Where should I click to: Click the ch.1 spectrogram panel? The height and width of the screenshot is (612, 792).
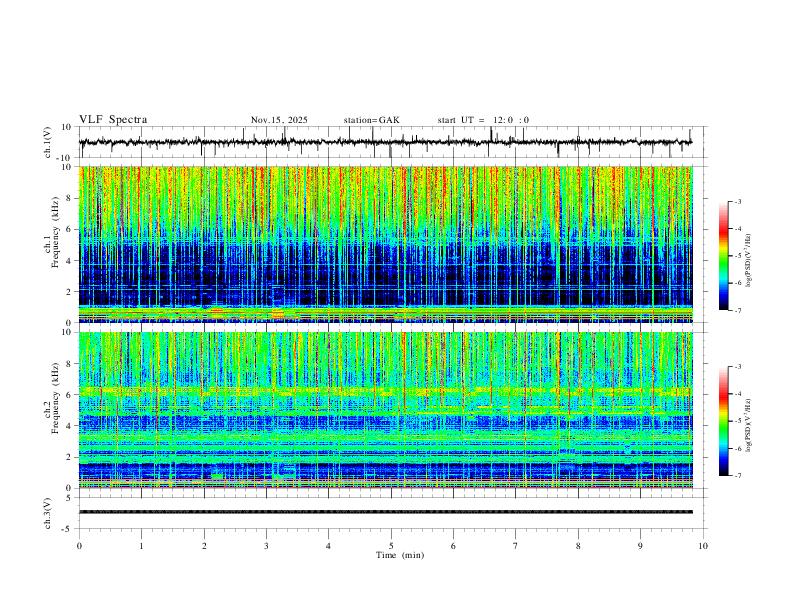click(386, 244)
